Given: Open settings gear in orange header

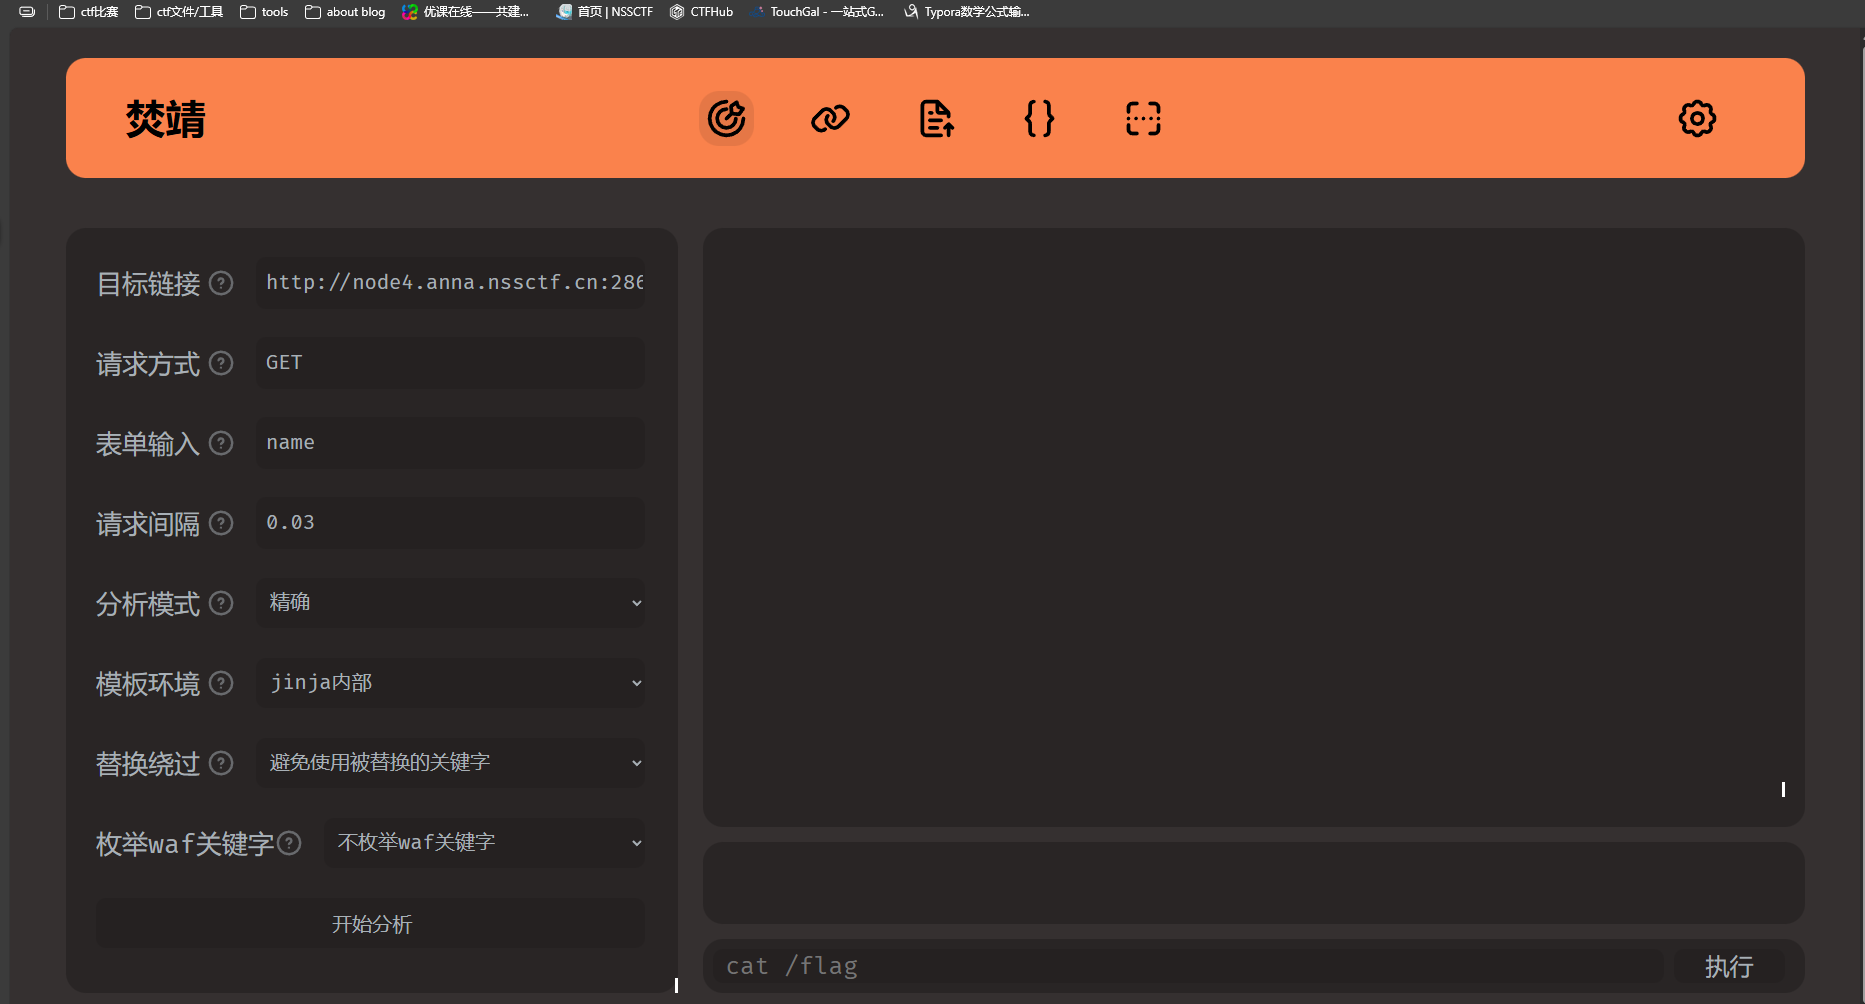Looking at the screenshot, I should coord(1697,118).
